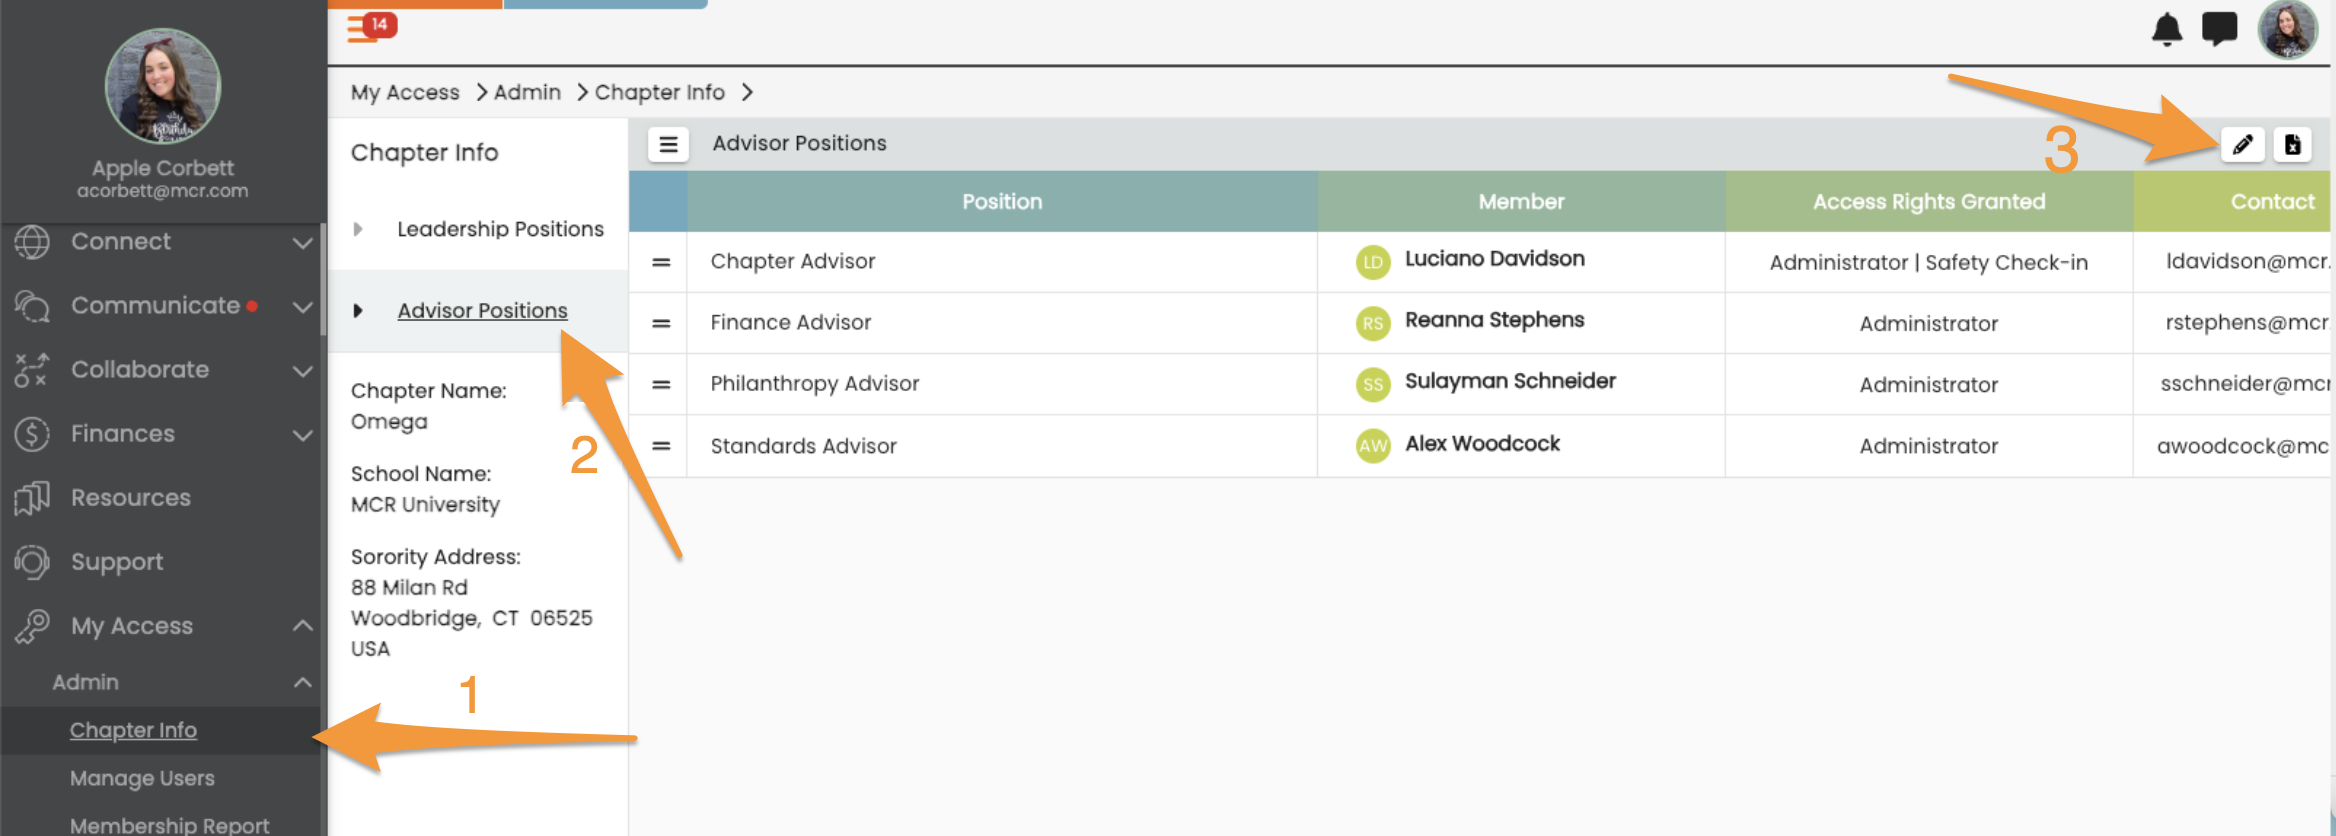Expand the Leadership Positions triangle
Image resolution: width=2336 pixels, height=836 pixels.
pos(358,229)
